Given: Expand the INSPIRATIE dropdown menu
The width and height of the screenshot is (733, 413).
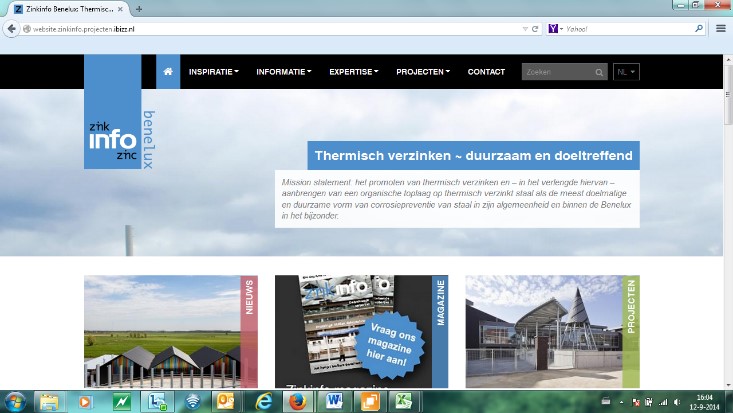Looking at the screenshot, I should pos(213,72).
